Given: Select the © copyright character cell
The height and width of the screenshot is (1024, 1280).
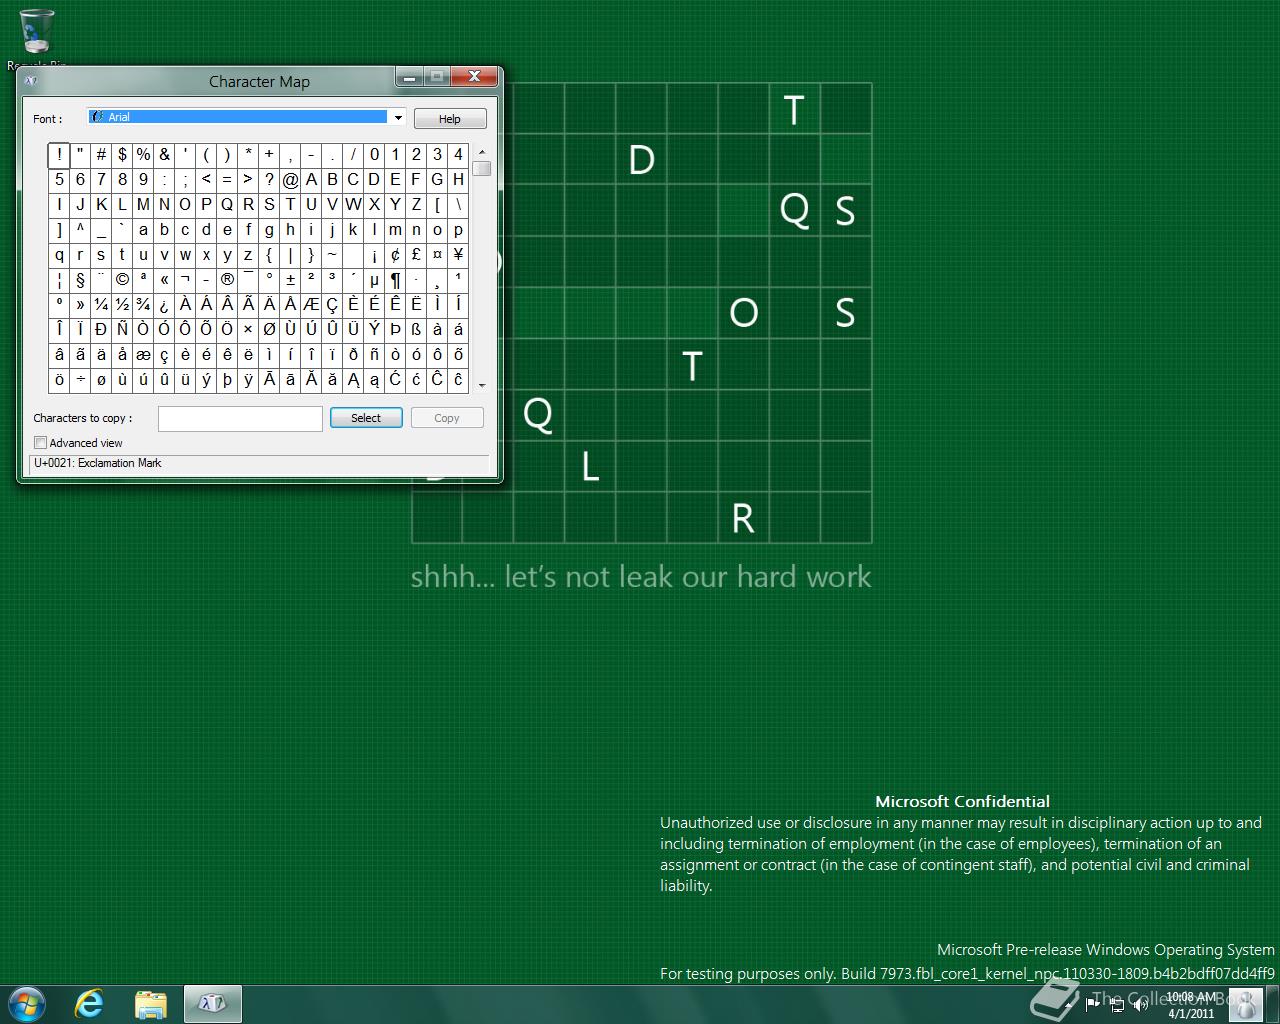Looking at the screenshot, I should 122,279.
